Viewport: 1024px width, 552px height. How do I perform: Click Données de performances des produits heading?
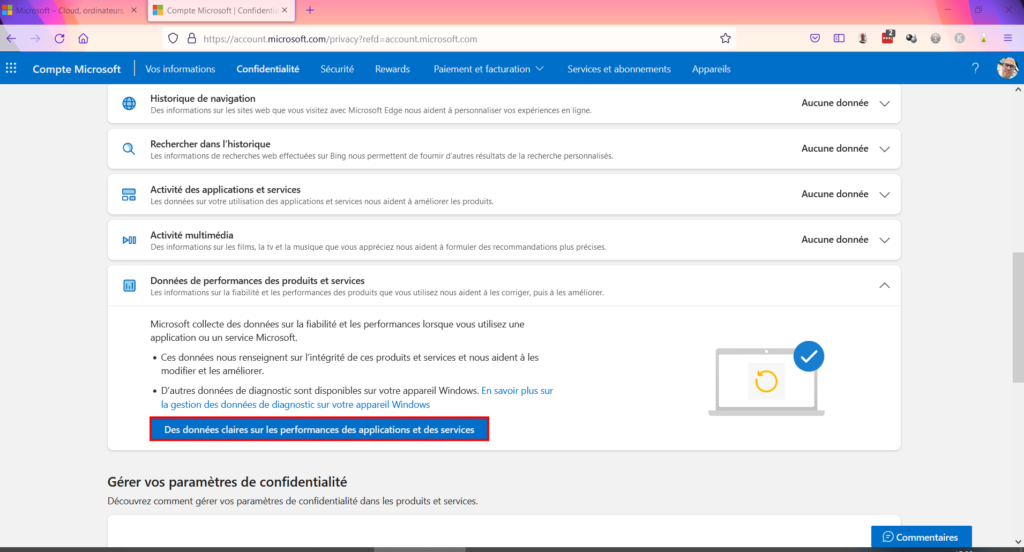257,280
